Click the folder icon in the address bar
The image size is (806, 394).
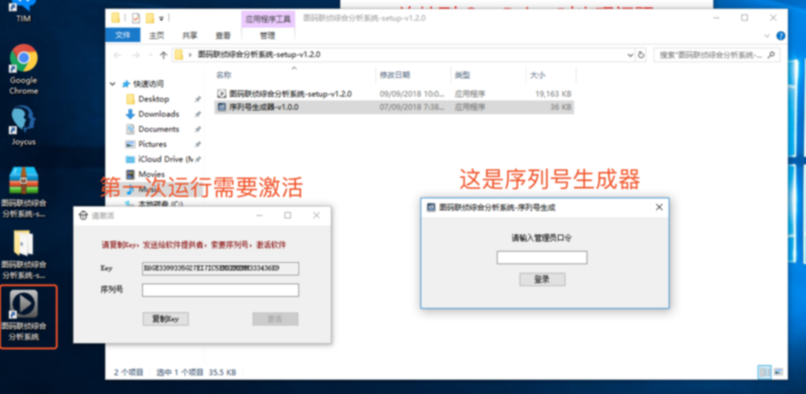(x=178, y=55)
